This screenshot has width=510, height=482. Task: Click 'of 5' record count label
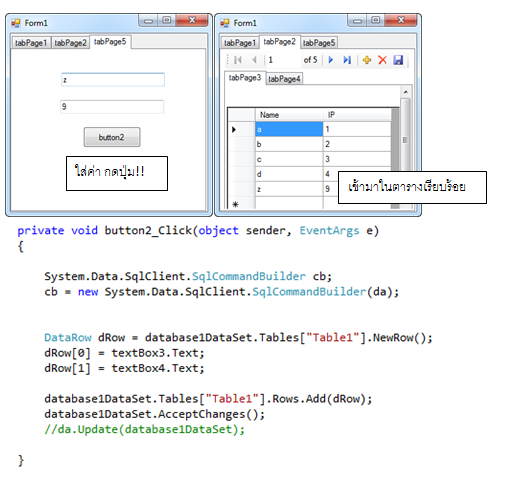[x=310, y=60]
